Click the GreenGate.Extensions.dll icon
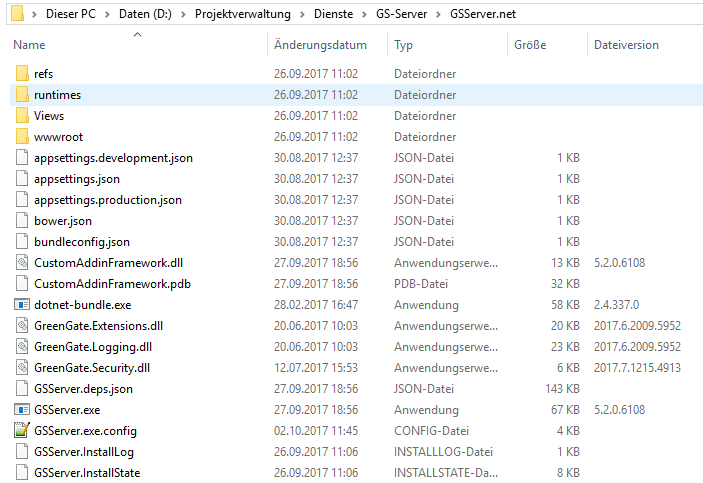 (22, 326)
